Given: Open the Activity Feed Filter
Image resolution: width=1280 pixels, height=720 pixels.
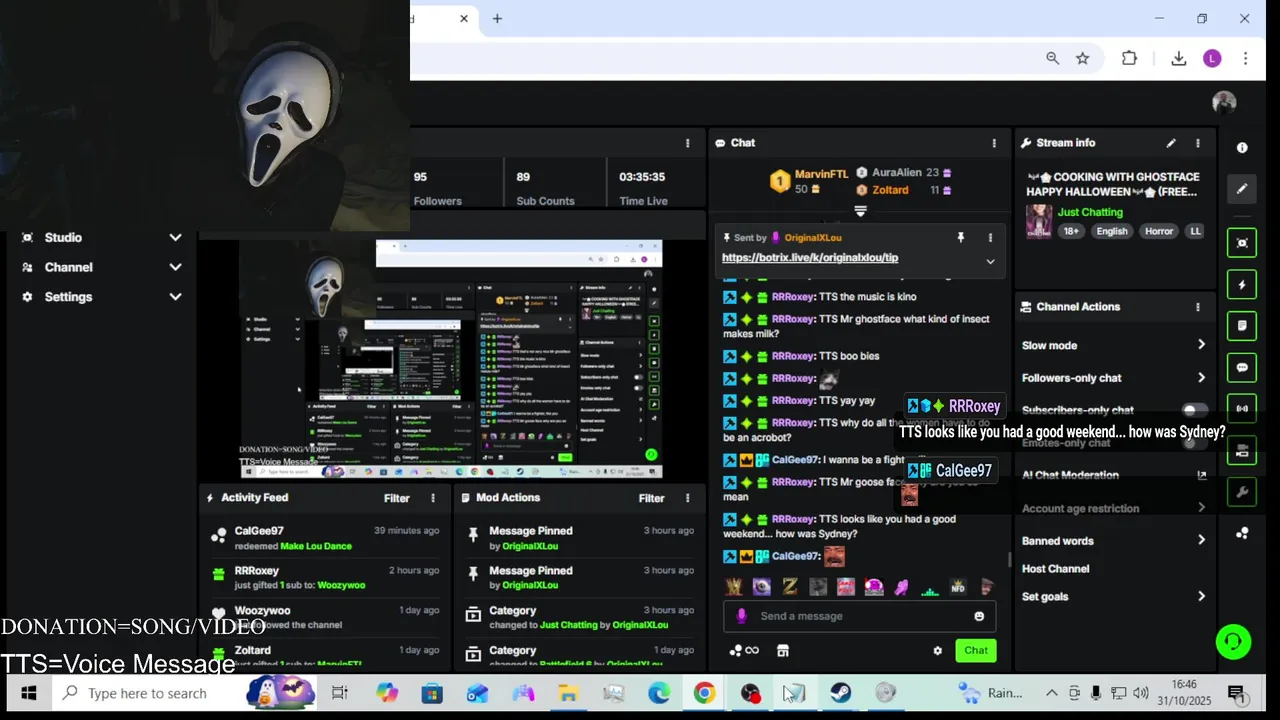Looking at the screenshot, I should point(397,498).
